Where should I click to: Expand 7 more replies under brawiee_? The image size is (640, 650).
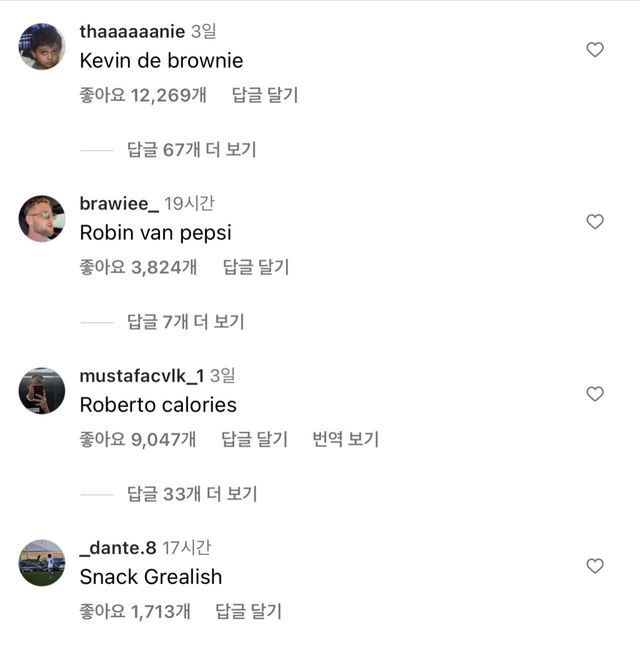point(186,322)
